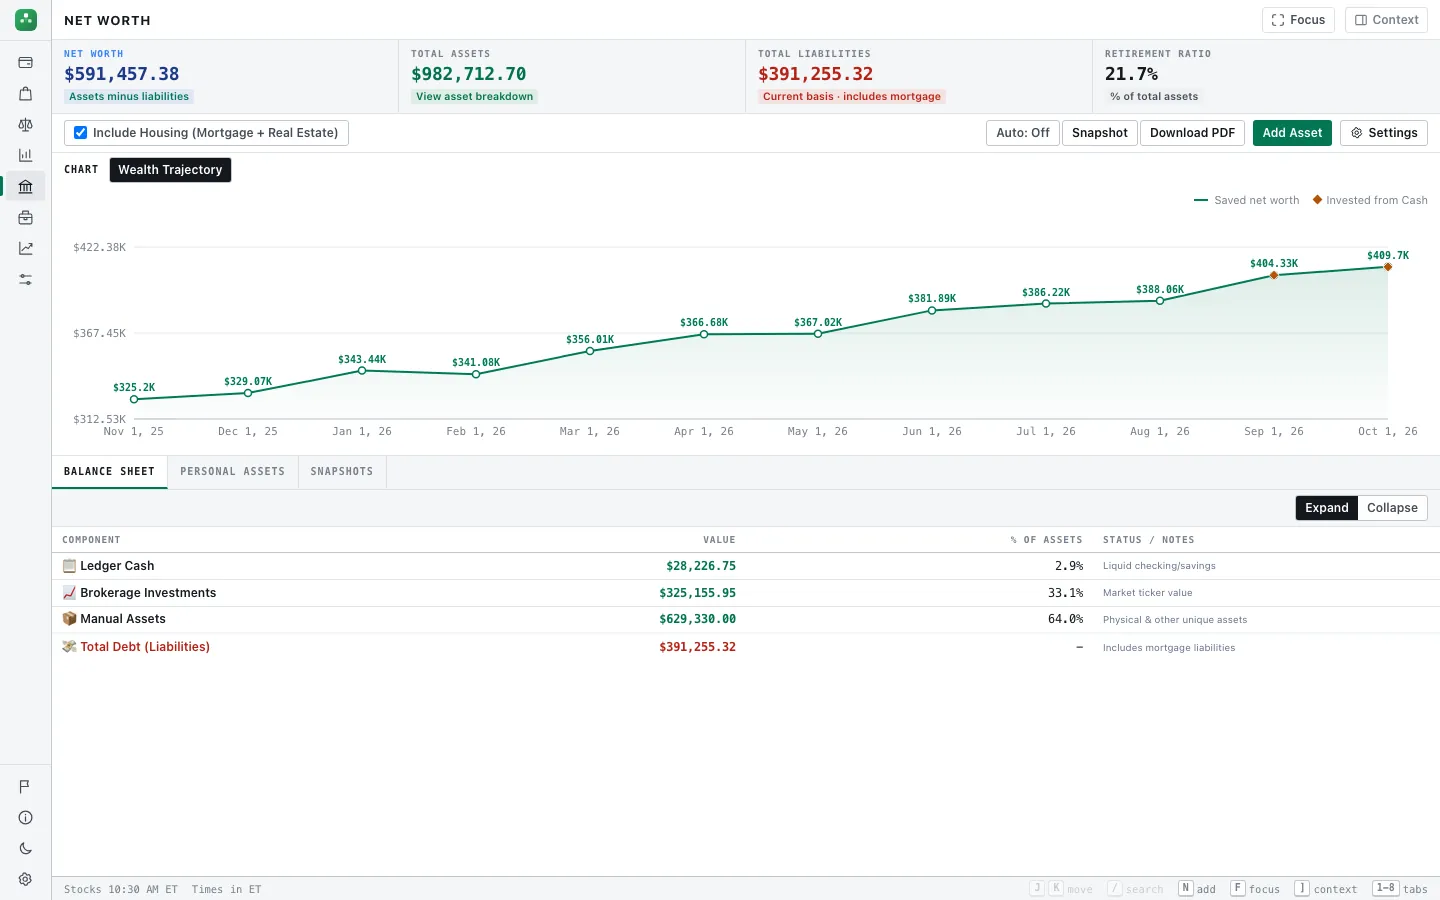
Task: Select the bank building Net Worth icon
Action: point(26,186)
